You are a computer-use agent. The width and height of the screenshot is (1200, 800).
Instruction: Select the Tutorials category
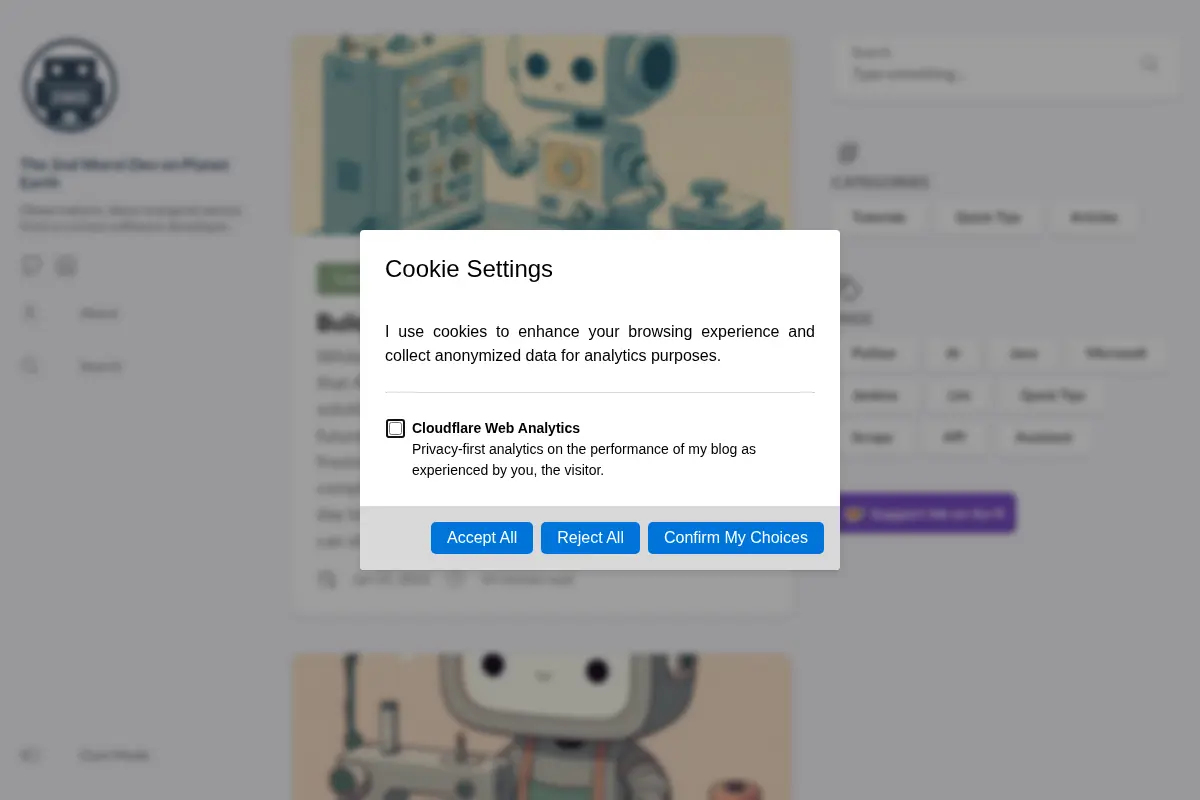click(879, 217)
